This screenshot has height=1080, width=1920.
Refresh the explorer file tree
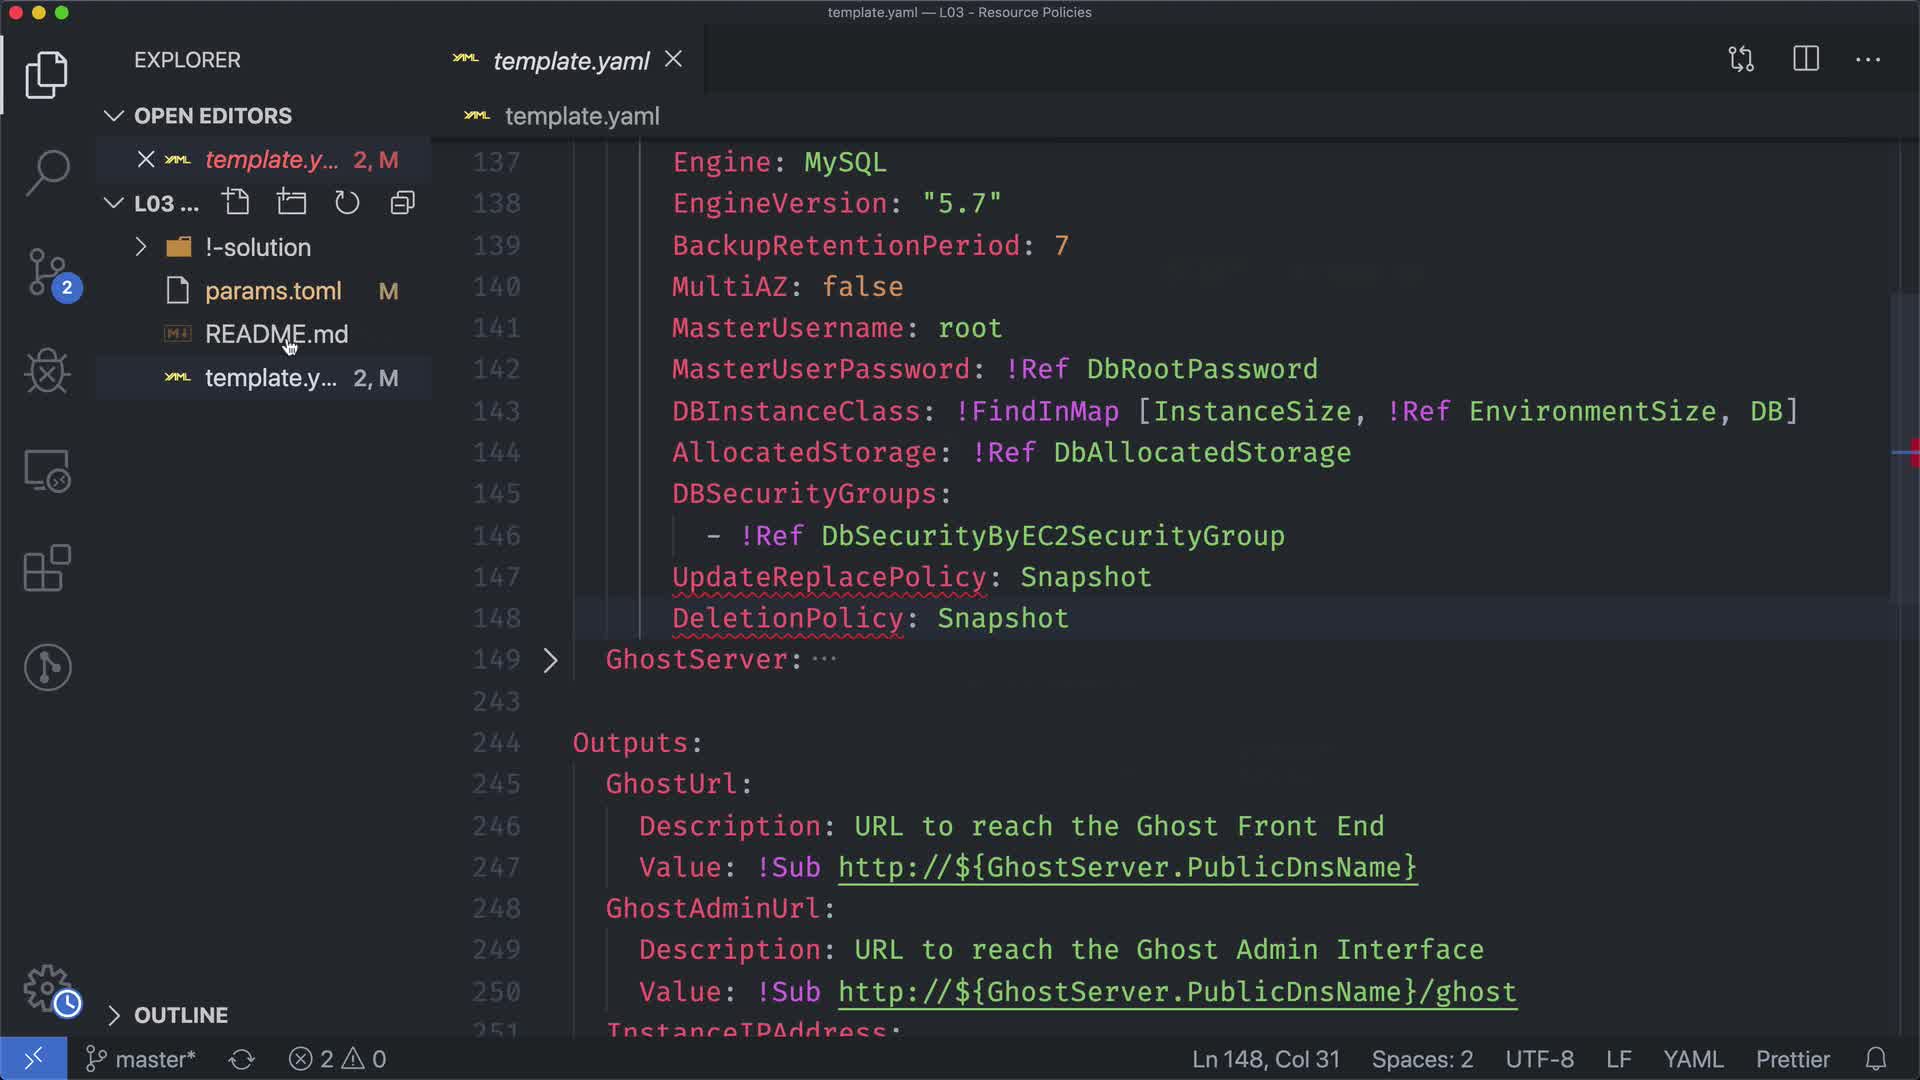coord(347,203)
